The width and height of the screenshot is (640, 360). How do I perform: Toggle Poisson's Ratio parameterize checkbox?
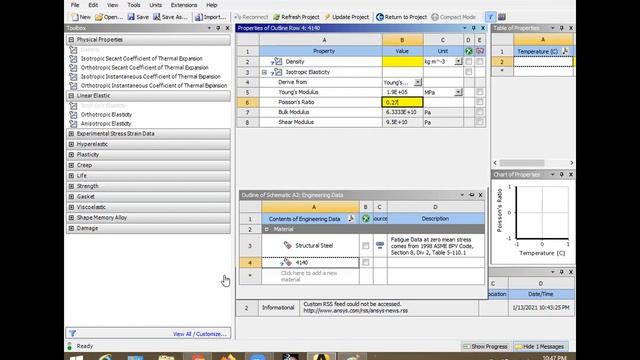480,102
